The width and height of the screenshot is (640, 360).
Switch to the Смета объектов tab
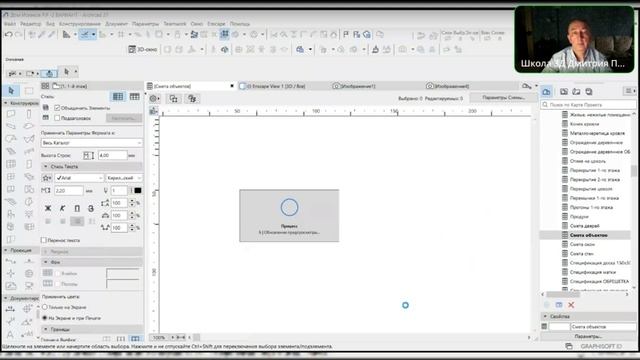[x=190, y=86]
